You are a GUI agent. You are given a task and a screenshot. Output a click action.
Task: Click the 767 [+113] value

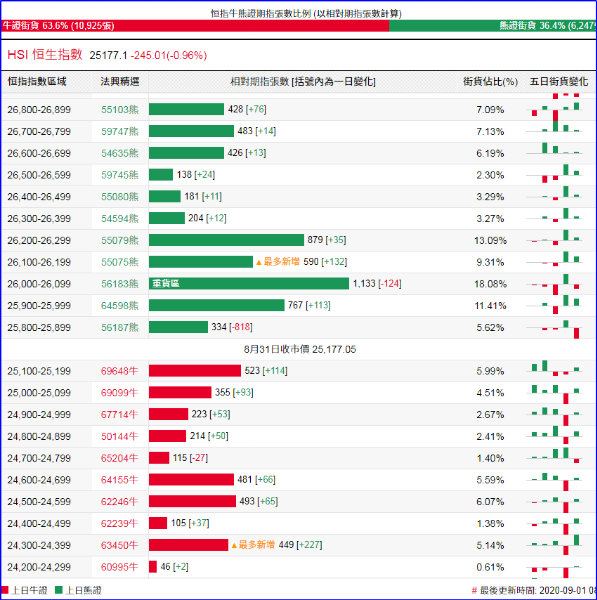pyautogui.click(x=309, y=305)
